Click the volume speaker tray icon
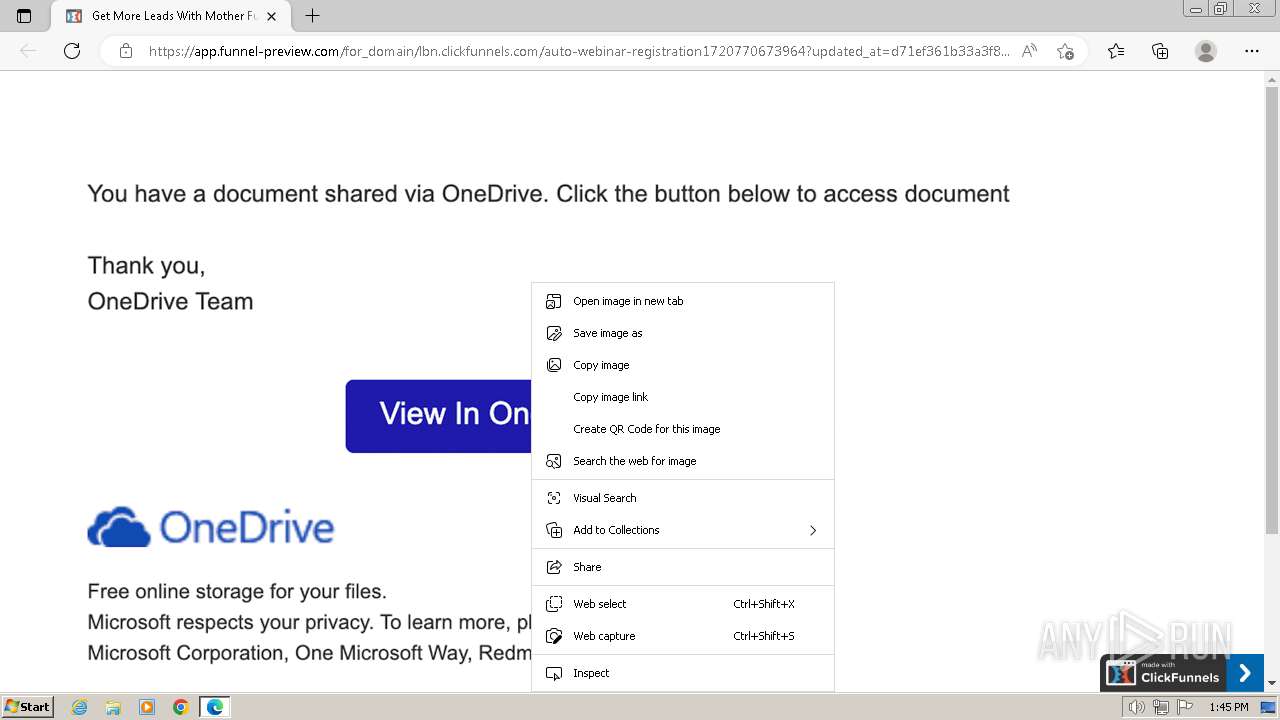Image resolution: width=1280 pixels, height=720 pixels. tap(1136, 707)
